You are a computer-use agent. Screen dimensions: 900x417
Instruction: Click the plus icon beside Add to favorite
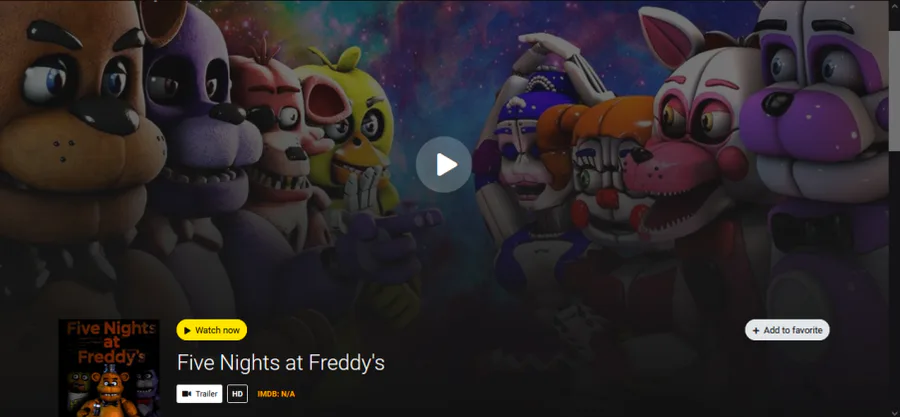755,330
